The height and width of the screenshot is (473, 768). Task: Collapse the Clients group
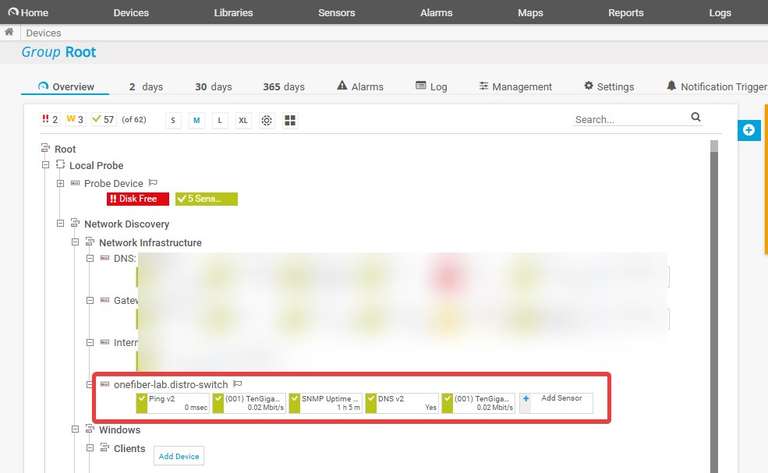tap(90, 448)
